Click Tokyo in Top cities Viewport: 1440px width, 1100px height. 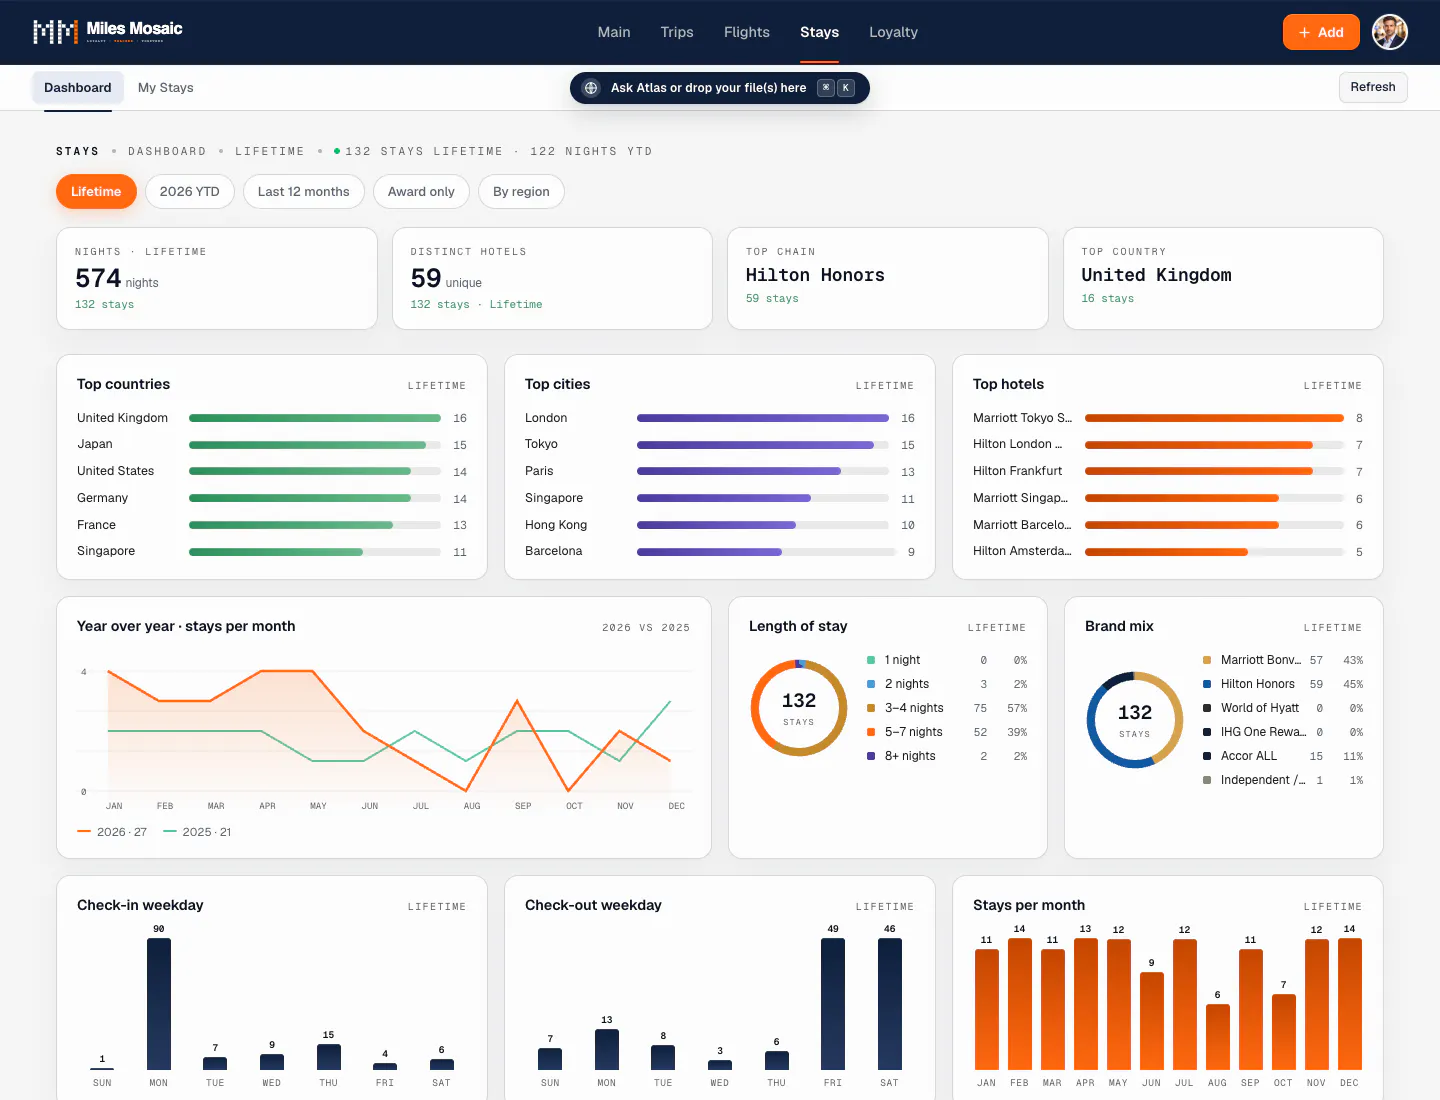pos(720,445)
